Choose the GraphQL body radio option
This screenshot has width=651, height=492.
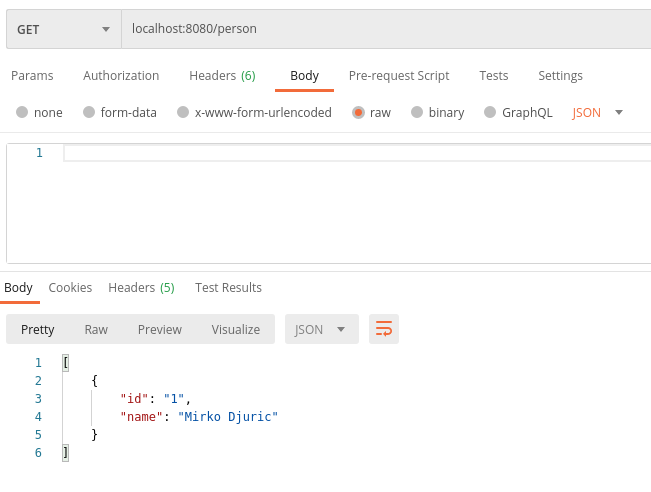click(x=490, y=112)
